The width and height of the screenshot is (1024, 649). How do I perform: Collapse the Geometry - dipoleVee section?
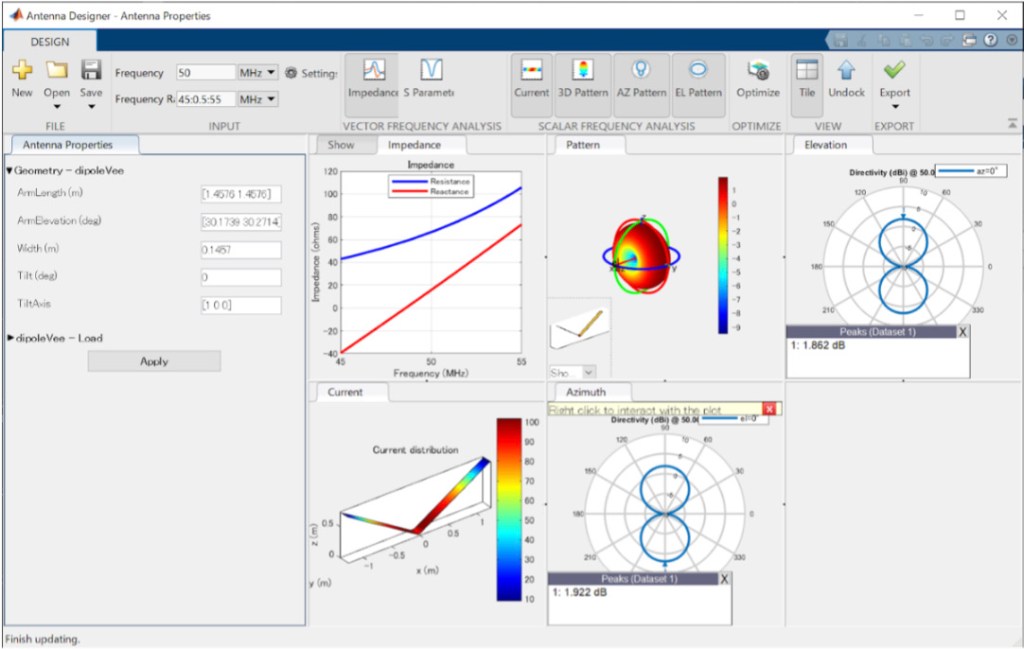pyautogui.click(x=10, y=171)
